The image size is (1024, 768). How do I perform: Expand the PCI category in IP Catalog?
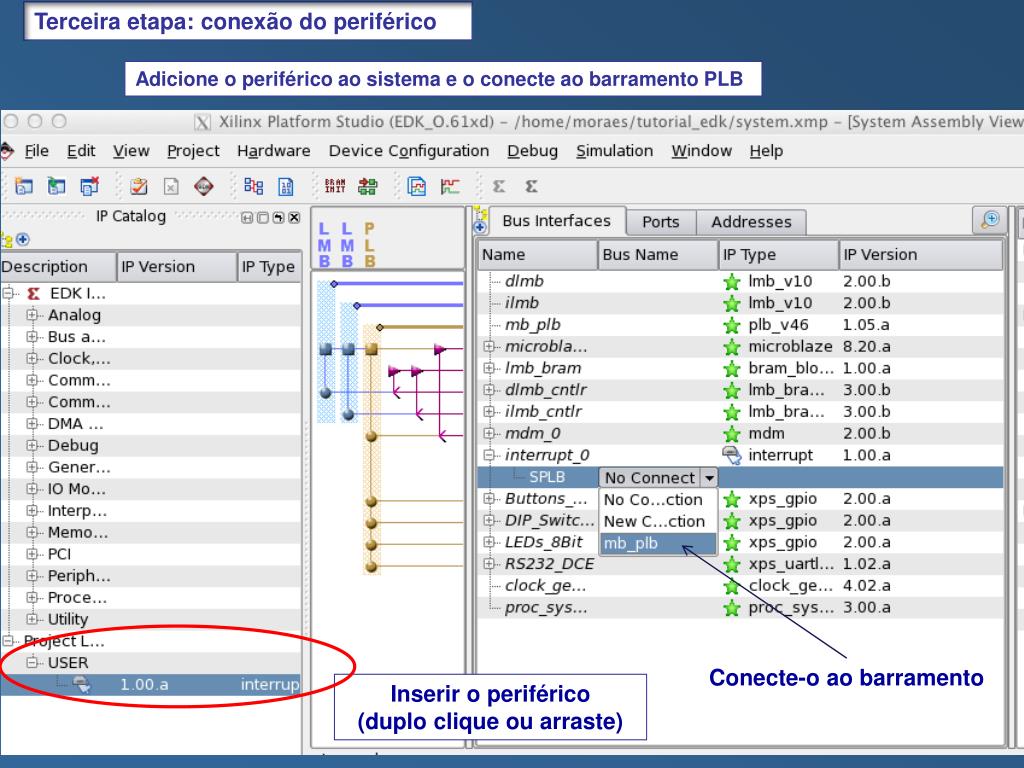[31, 554]
